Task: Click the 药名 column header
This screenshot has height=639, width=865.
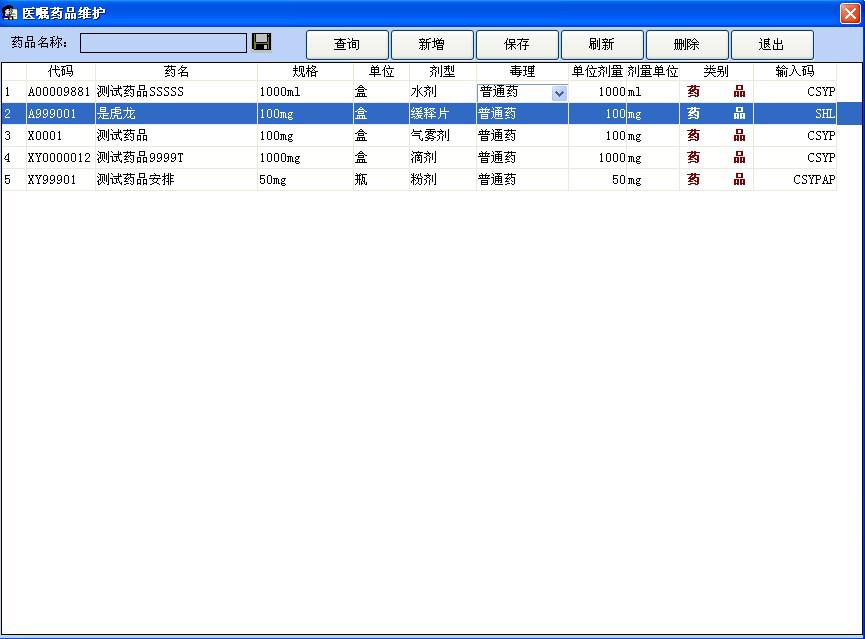Action: coord(176,72)
